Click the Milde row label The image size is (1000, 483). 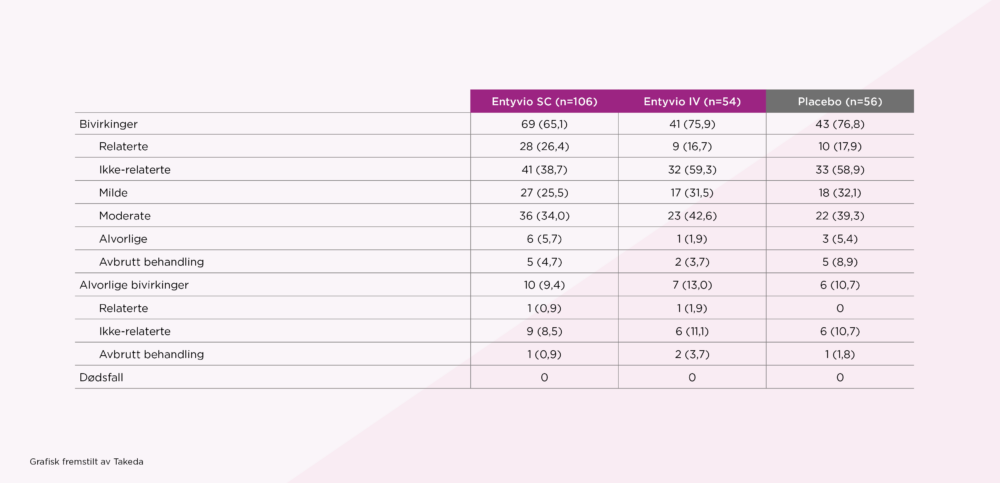(113, 193)
